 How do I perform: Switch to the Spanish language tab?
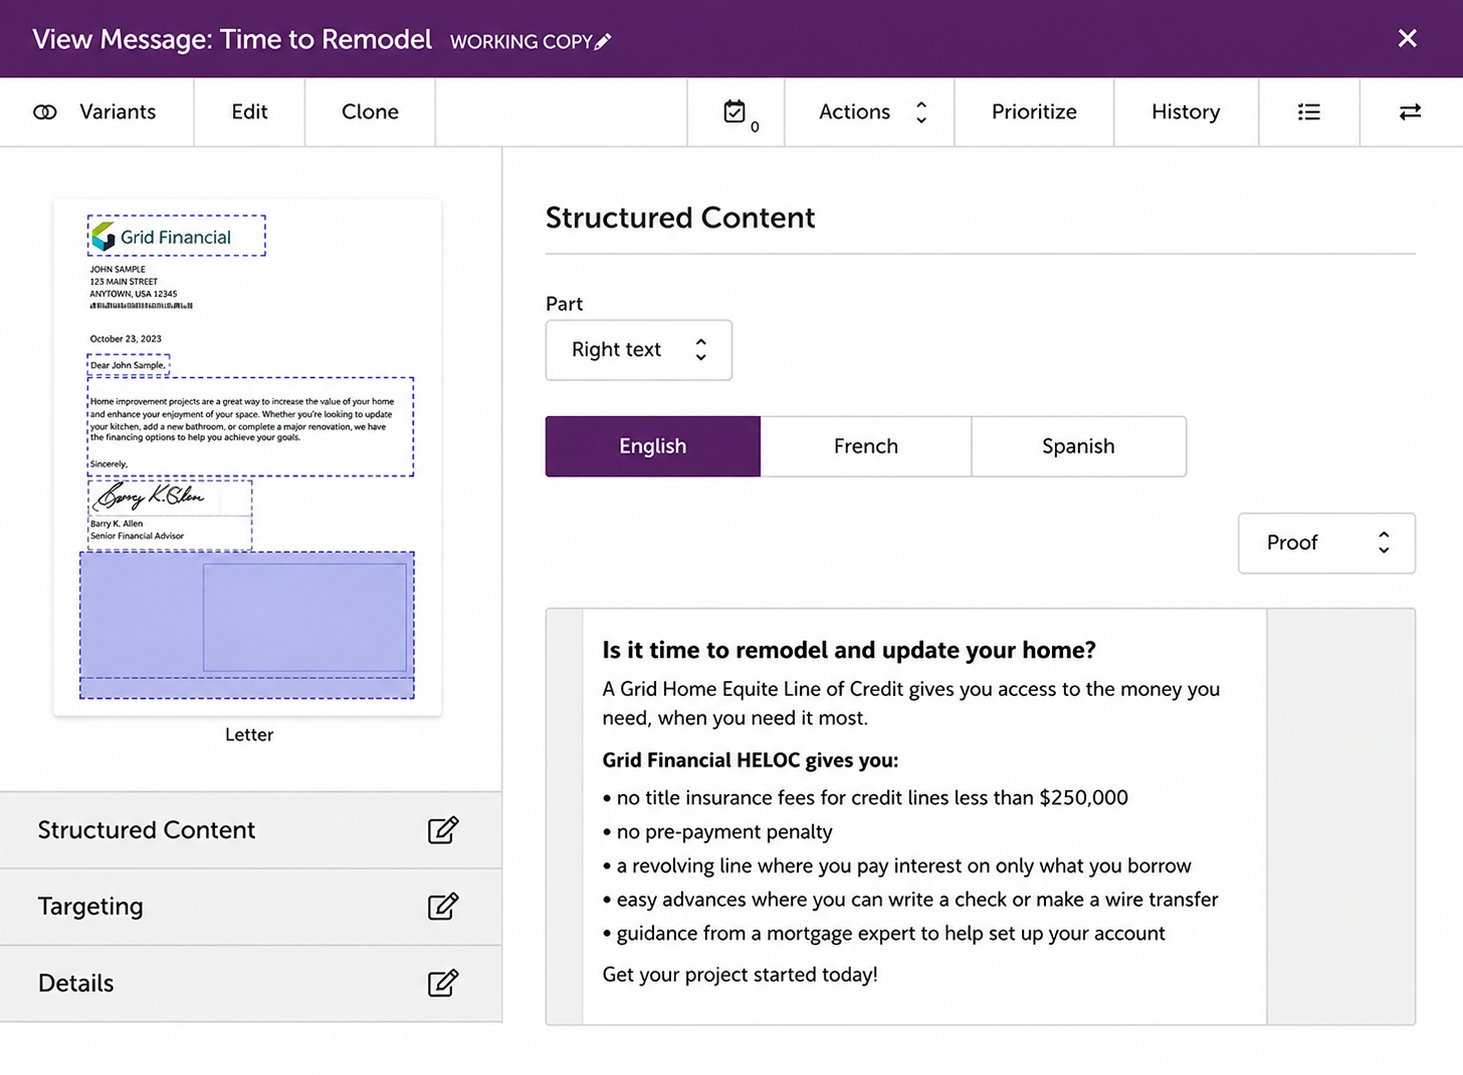pos(1079,446)
